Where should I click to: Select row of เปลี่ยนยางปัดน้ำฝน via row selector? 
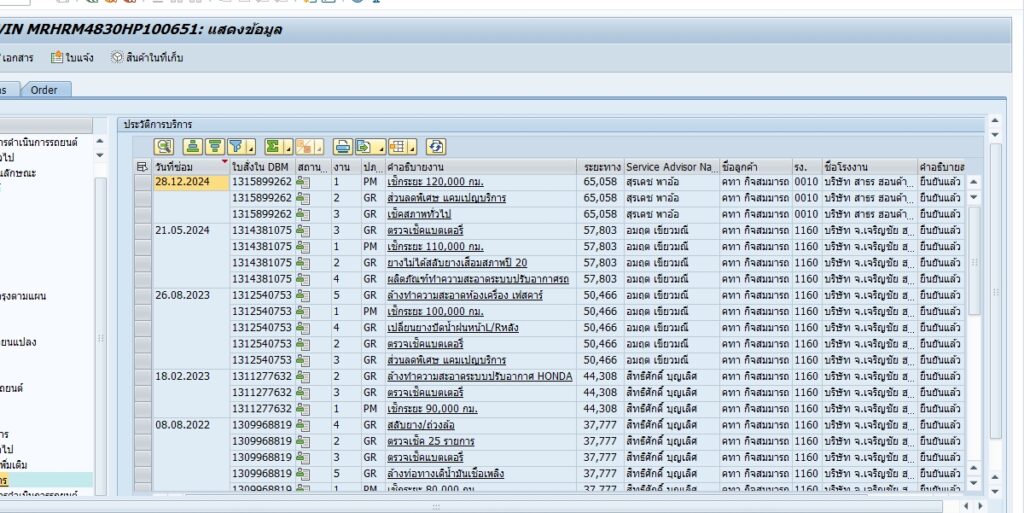click(x=142, y=328)
